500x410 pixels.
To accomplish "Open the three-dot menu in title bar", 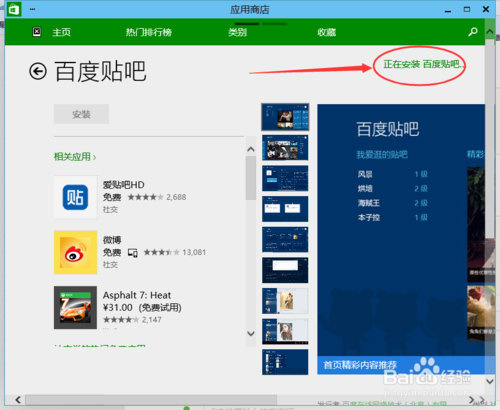I will point(32,9).
